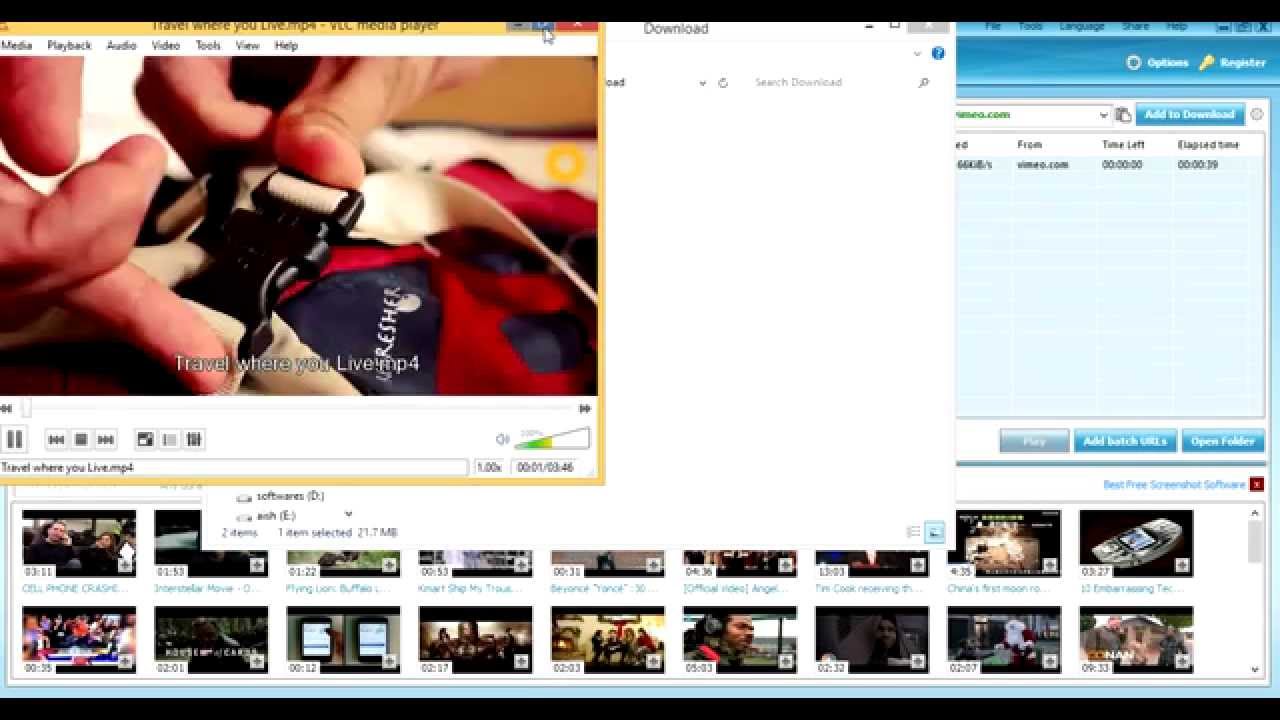Add the 02:17 video via plus icon
Image resolution: width=1280 pixels, height=720 pixels.
coord(522,662)
